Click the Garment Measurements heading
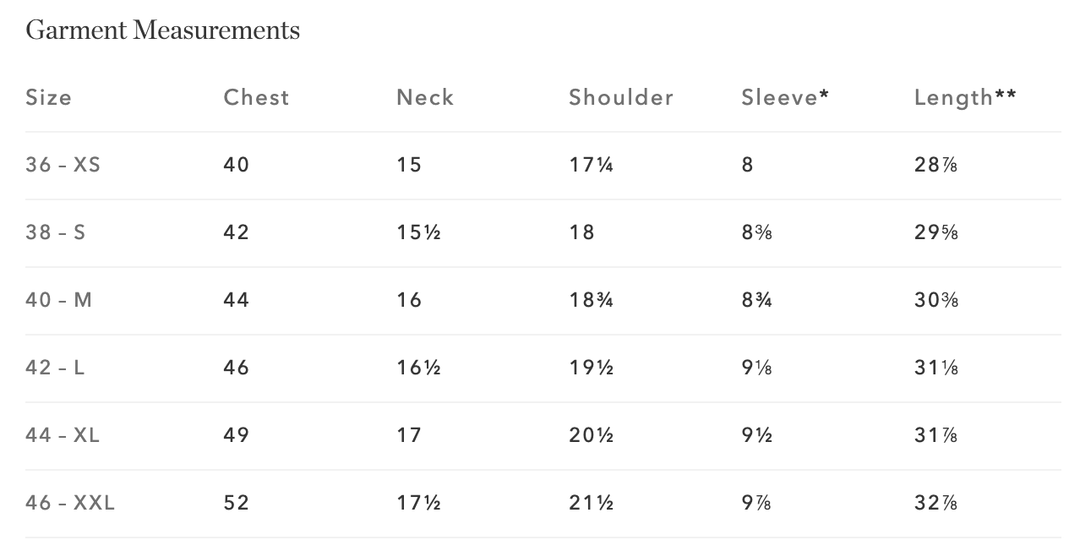The height and width of the screenshot is (551, 1080). 162,31
